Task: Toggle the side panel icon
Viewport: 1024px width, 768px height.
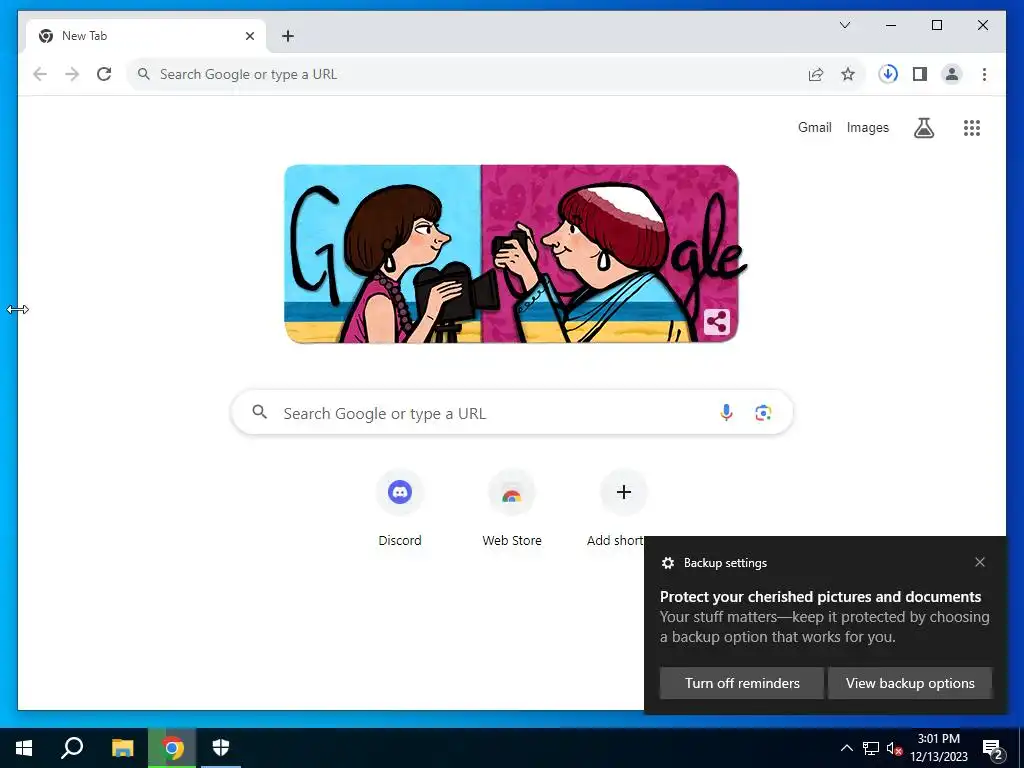Action: point(920,74)
